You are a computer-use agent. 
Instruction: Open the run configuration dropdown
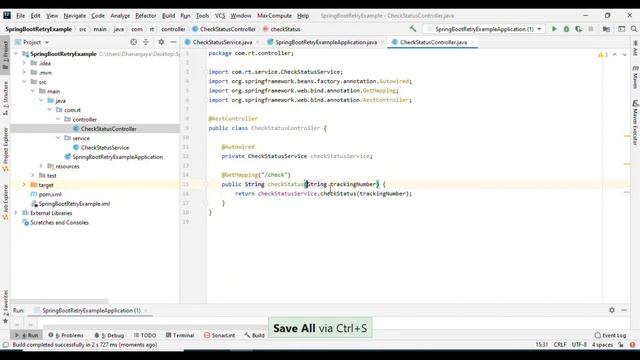484,29
